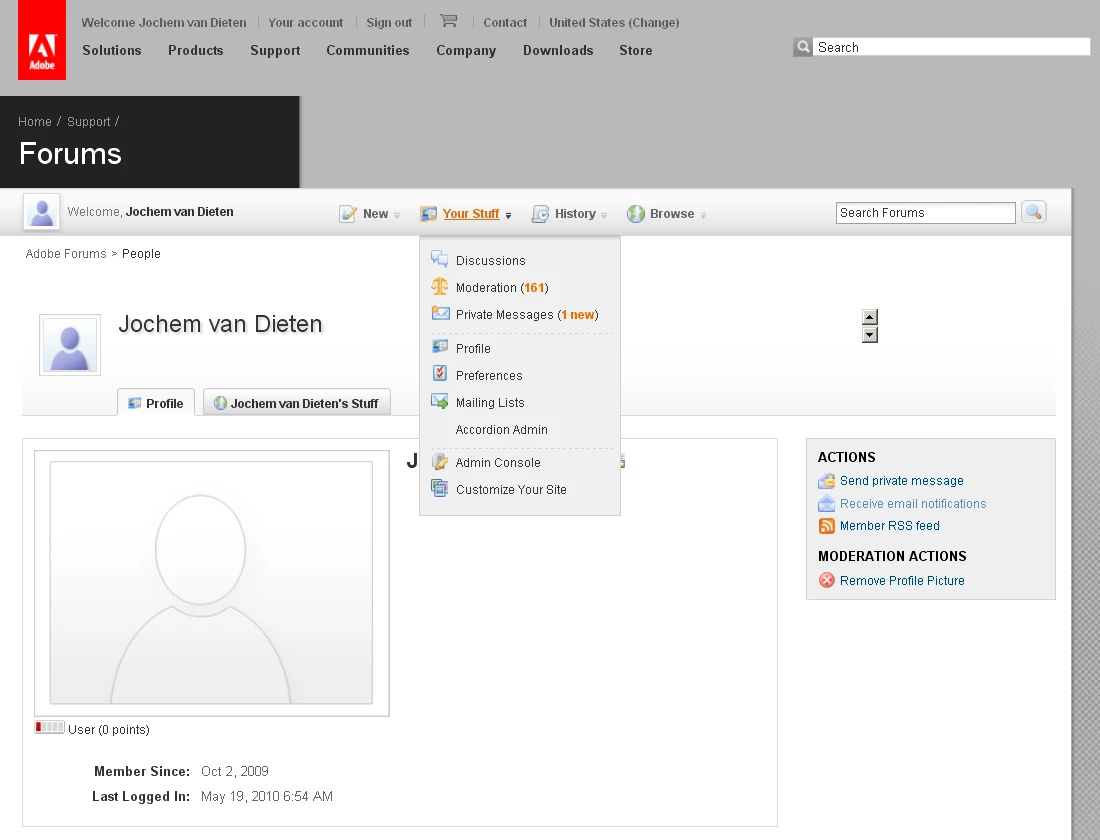Choose Customize Your Site entry

(x=511, y=490)
